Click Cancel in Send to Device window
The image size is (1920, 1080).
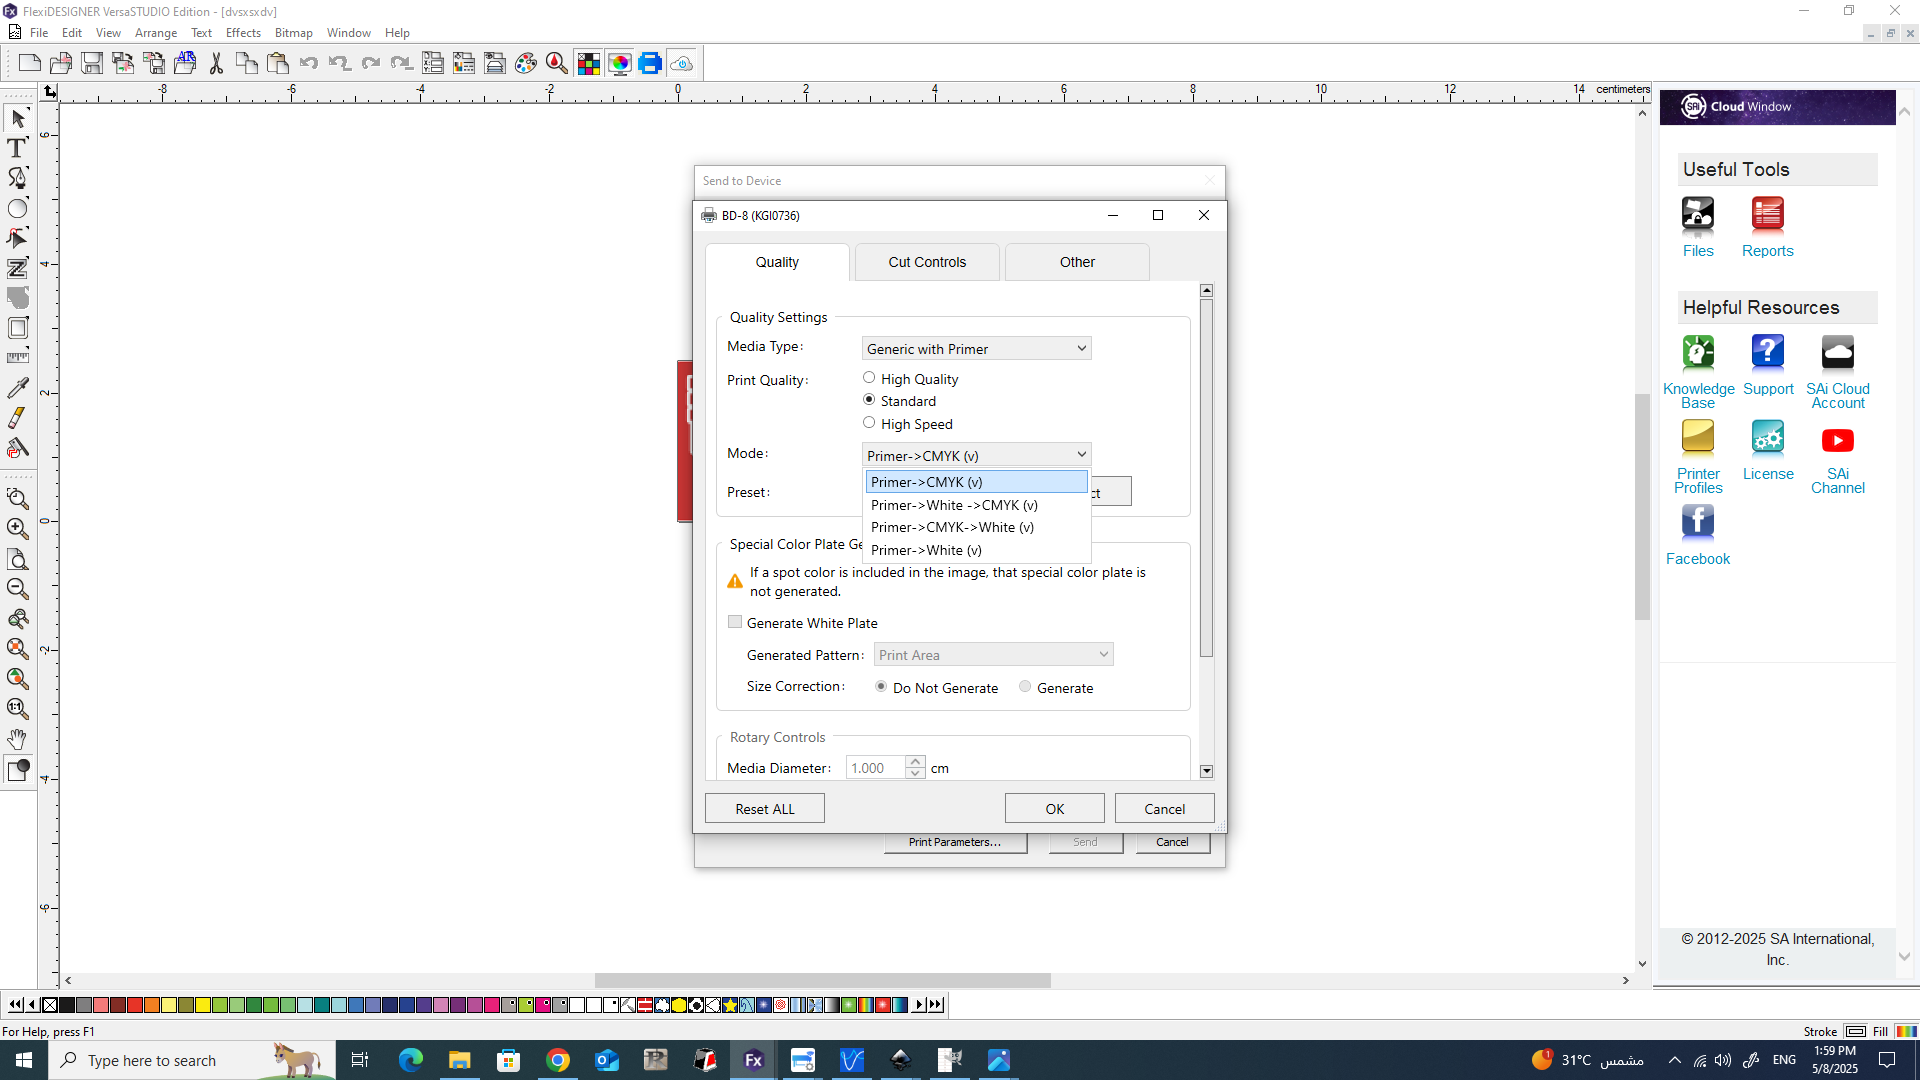[x=1172, y=842]
